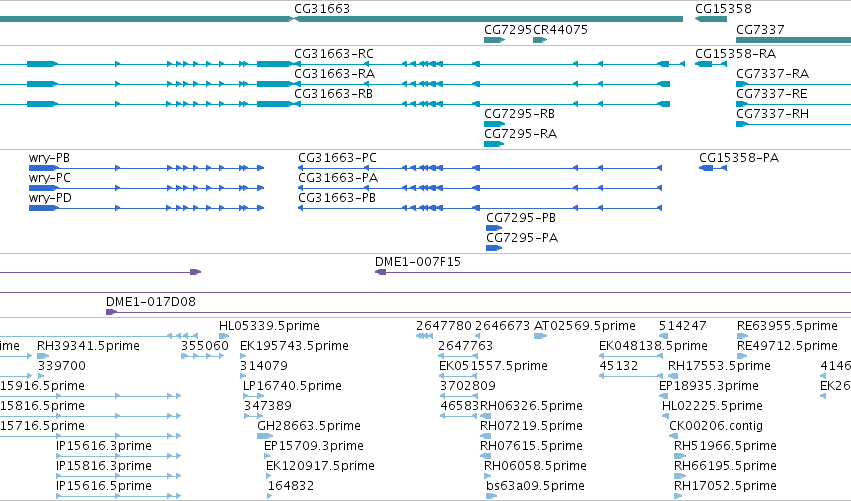Select the RH17553.5prime EST label
The image size is (851, 501).
coord(719,366)
